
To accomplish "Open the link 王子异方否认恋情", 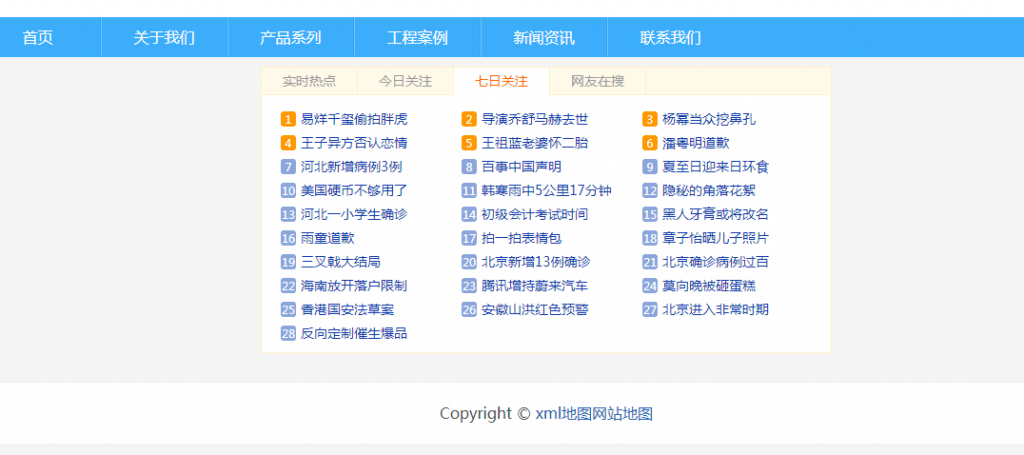I will coord(354,143).
